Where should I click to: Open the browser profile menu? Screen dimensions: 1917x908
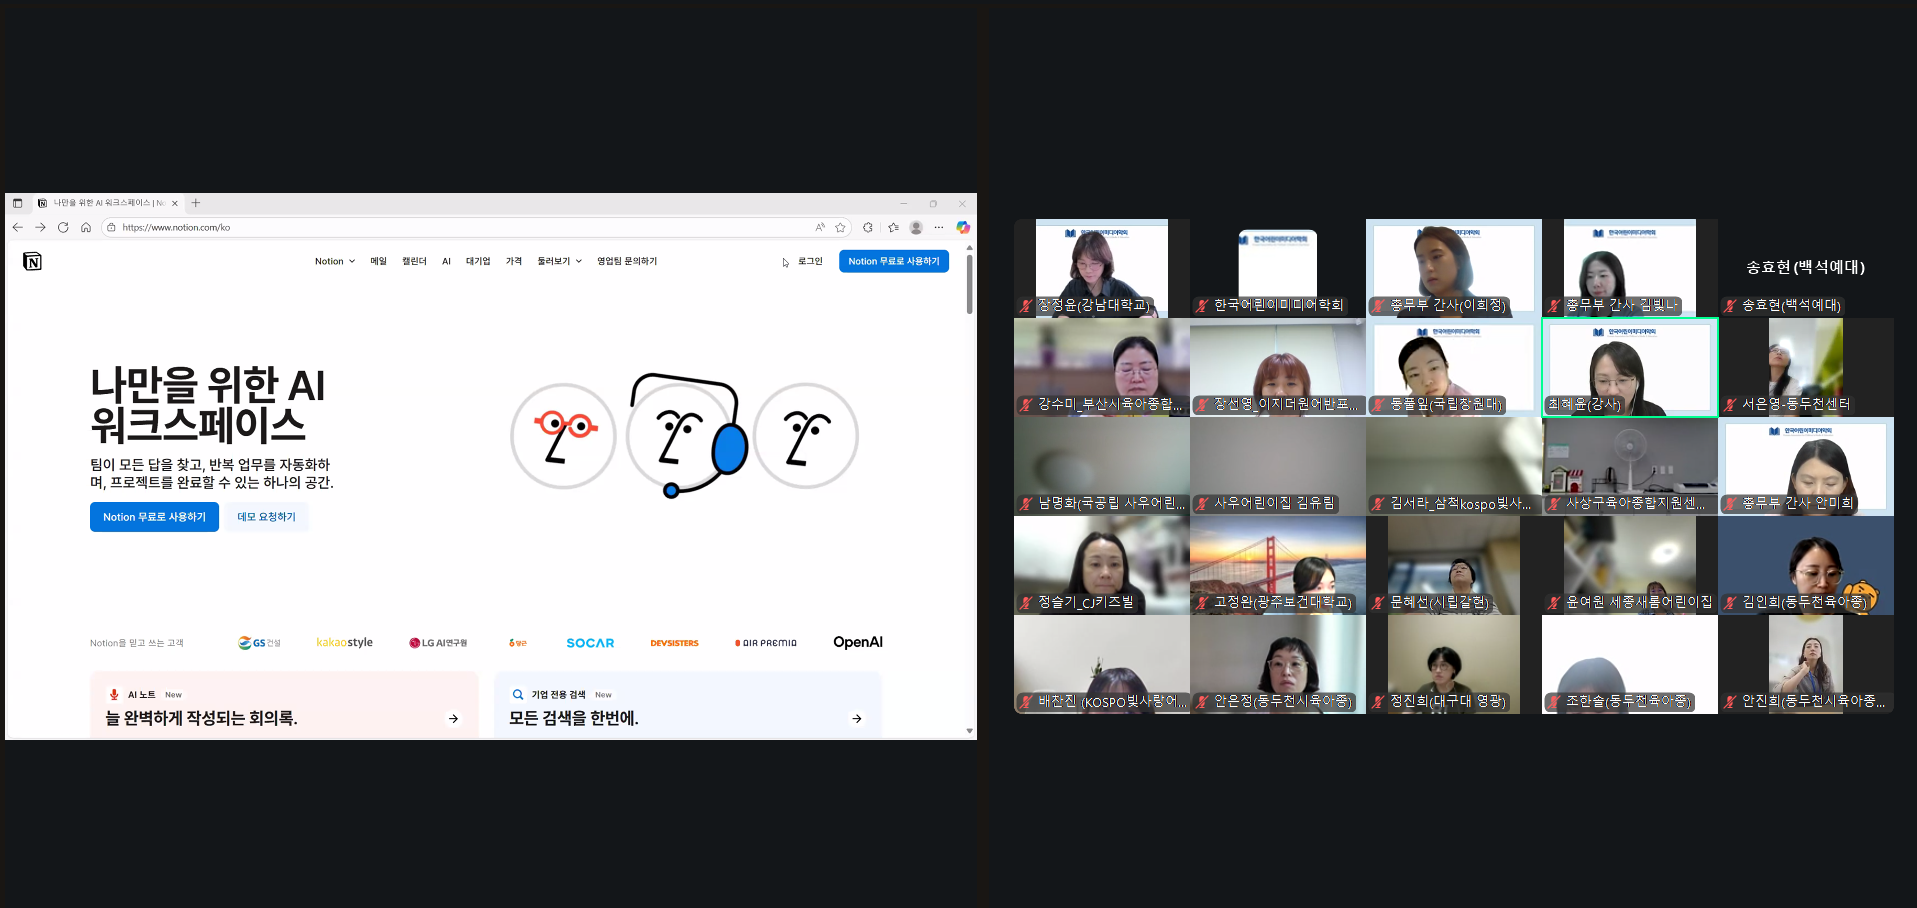[x=916, y=227]
